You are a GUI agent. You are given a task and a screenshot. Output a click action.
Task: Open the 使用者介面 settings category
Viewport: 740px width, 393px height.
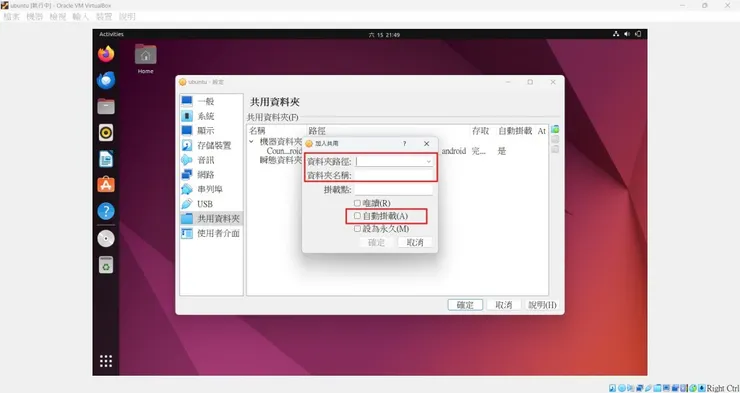pyautogui.click(x=211, y=233)
